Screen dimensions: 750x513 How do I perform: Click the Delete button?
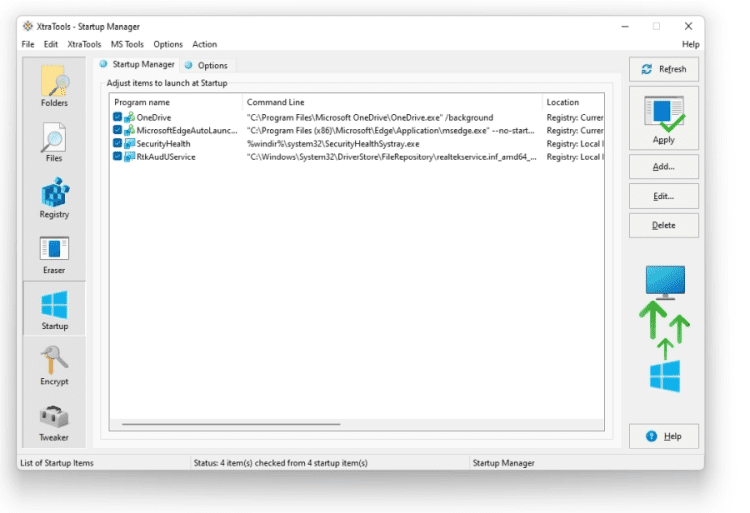click(x=663, y=225)
